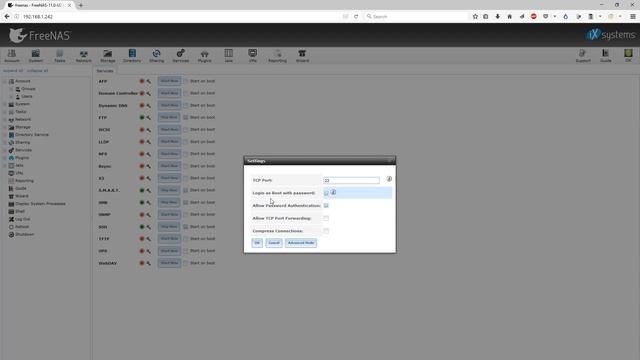Click the collapse all link in sidebar

[38, 71]
